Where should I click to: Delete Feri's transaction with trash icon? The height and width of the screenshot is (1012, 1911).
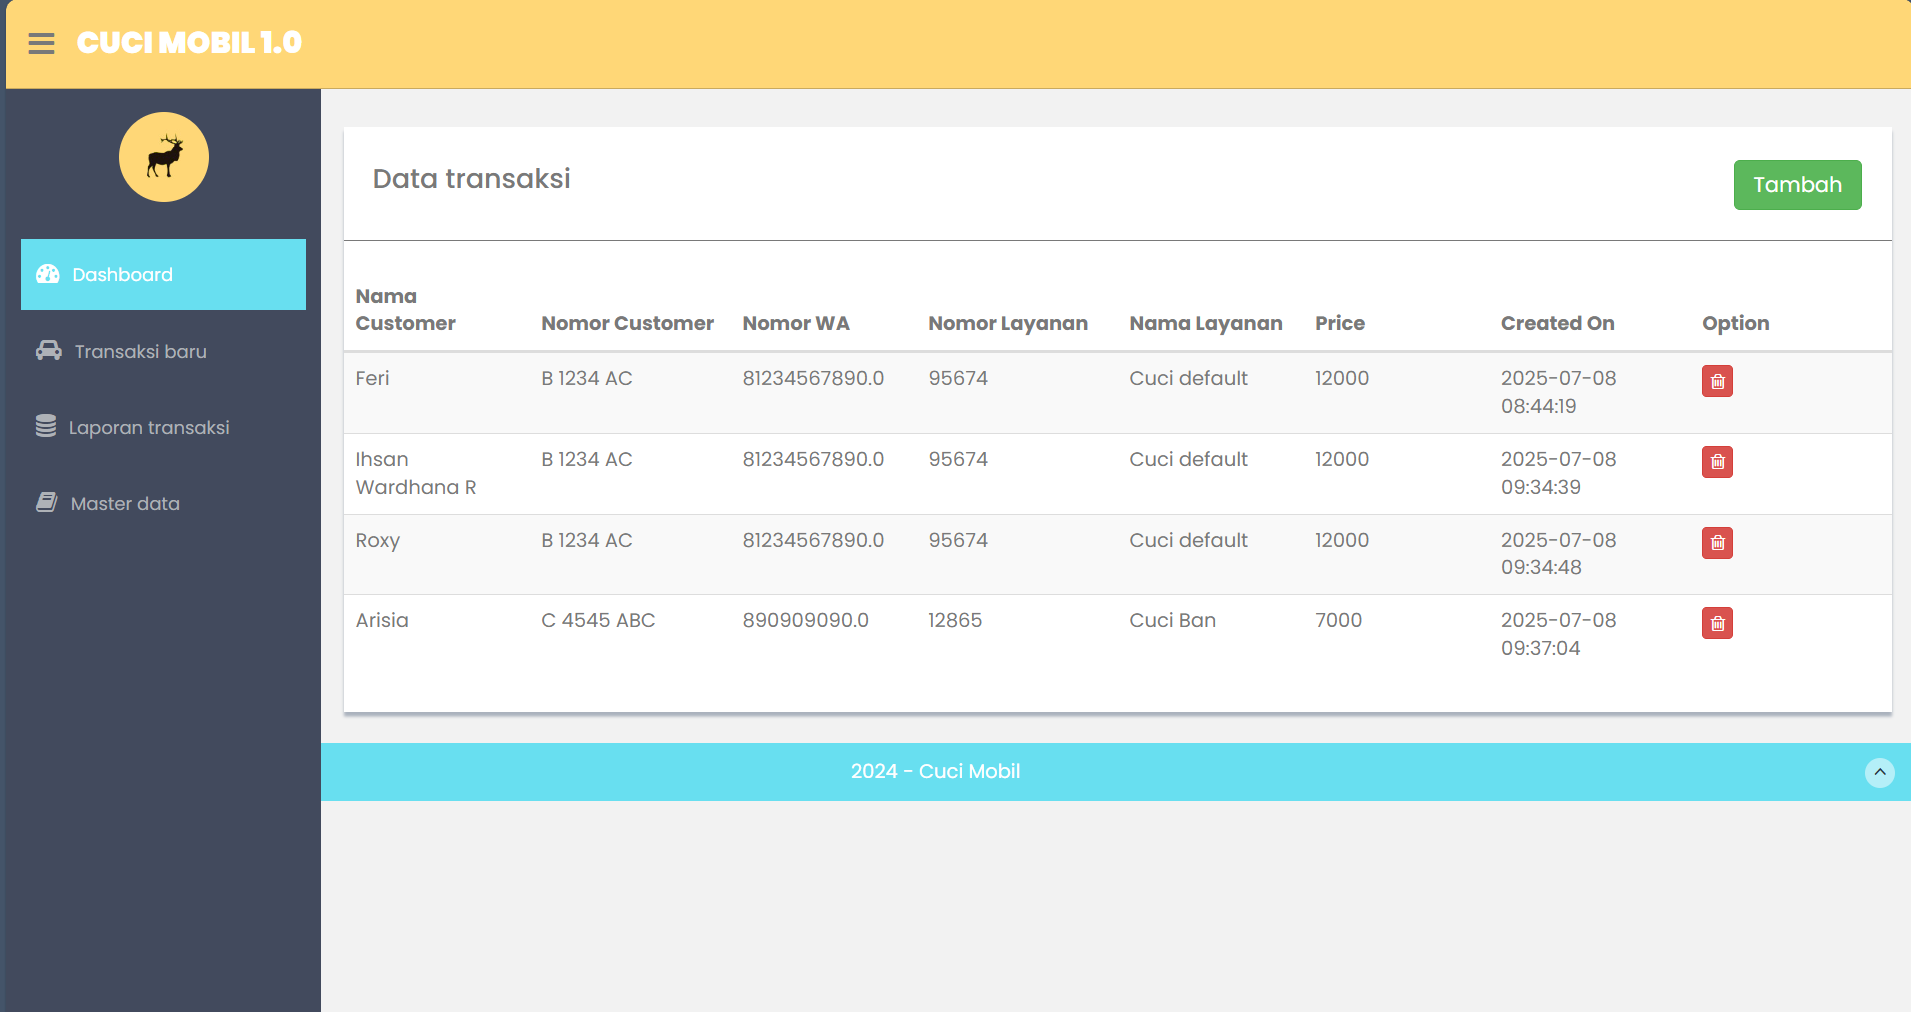1717,381
